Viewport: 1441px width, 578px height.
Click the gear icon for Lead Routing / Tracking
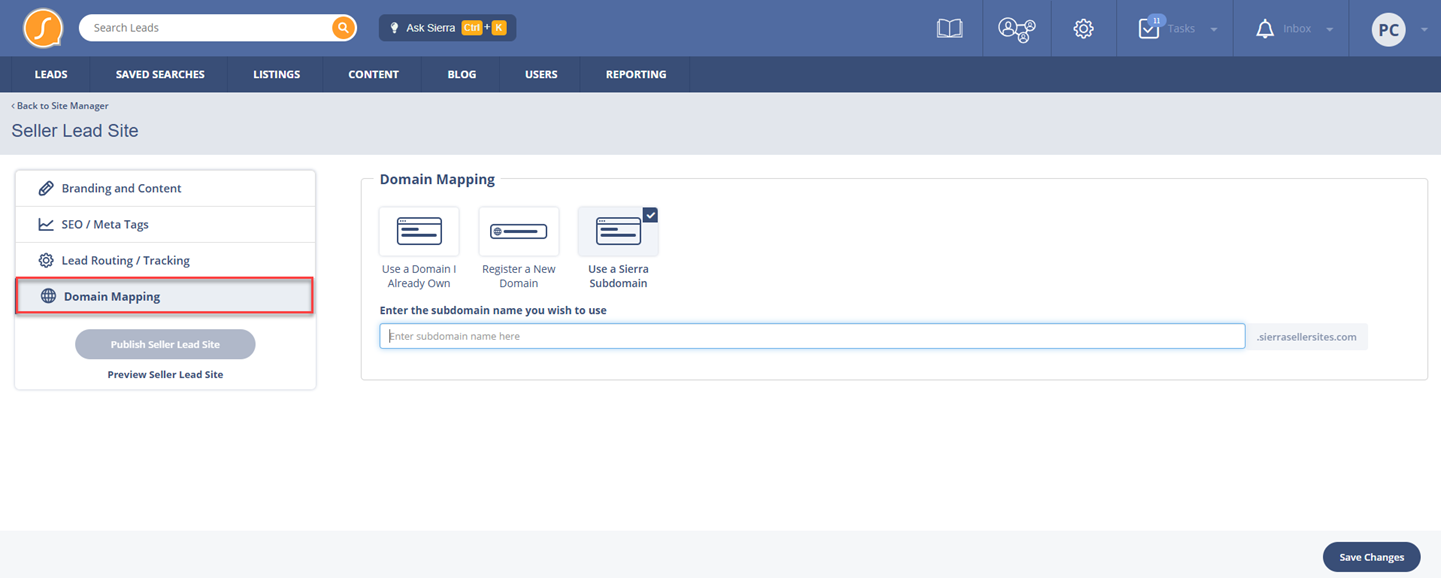click(46, 260)
